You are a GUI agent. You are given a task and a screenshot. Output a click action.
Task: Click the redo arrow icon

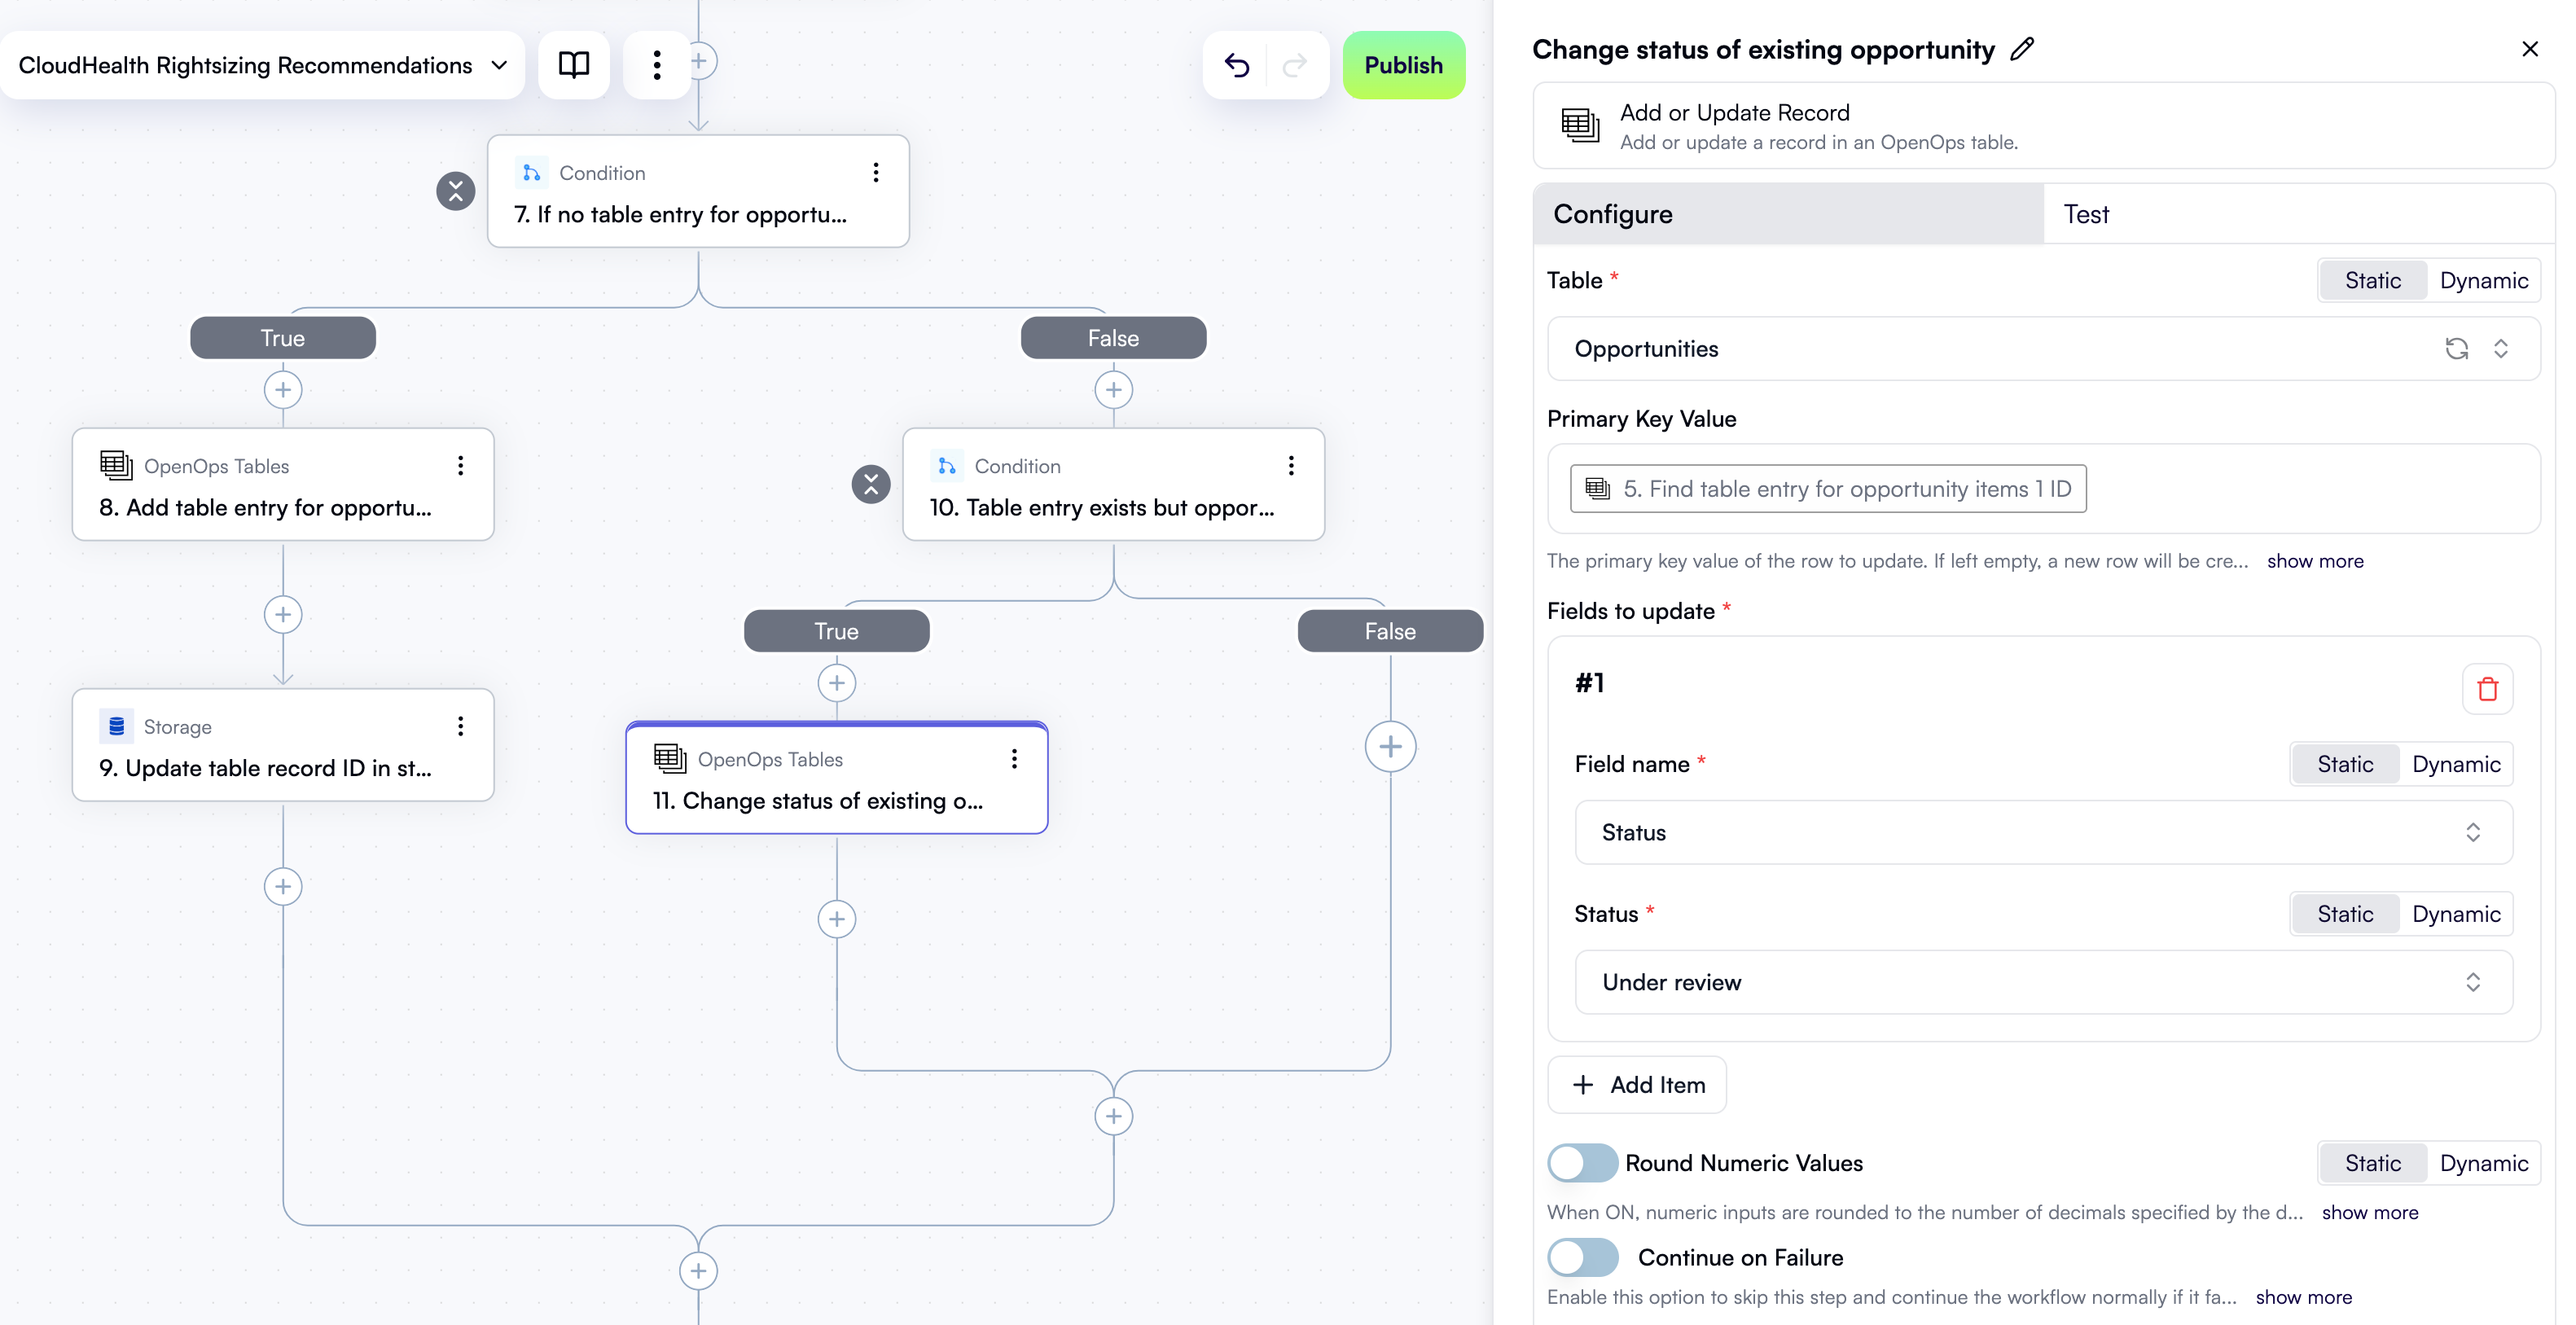tap(1295, 65)
